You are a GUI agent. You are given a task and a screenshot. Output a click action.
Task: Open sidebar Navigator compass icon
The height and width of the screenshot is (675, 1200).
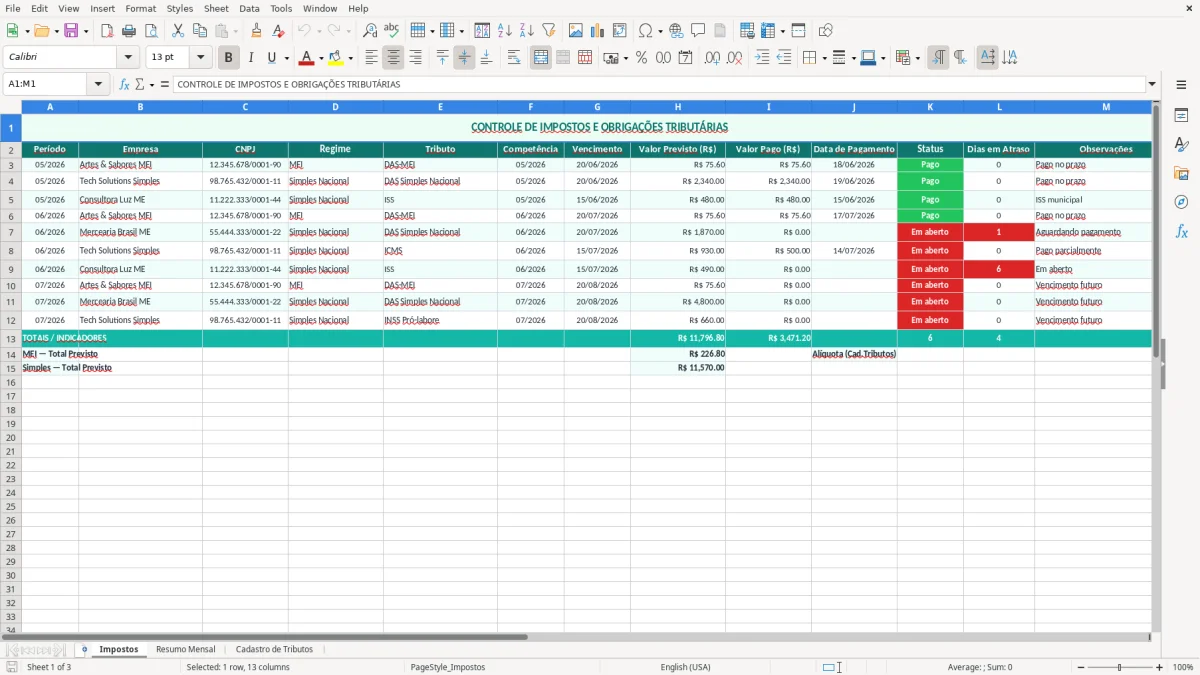click(x=1181, y=202)
